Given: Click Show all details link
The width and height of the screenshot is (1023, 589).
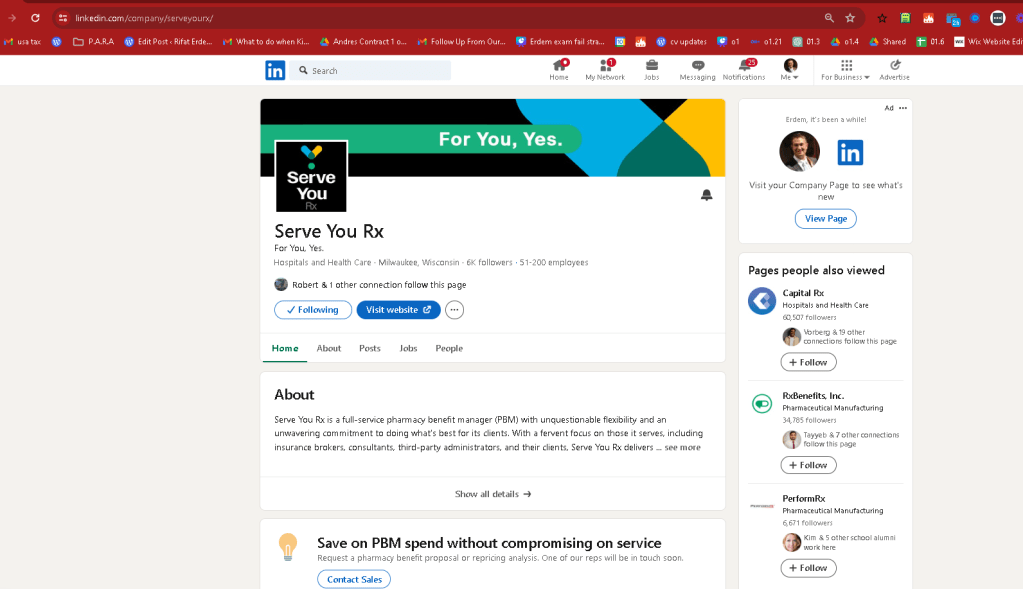Looking at the screenshot, I should point(493,494).
